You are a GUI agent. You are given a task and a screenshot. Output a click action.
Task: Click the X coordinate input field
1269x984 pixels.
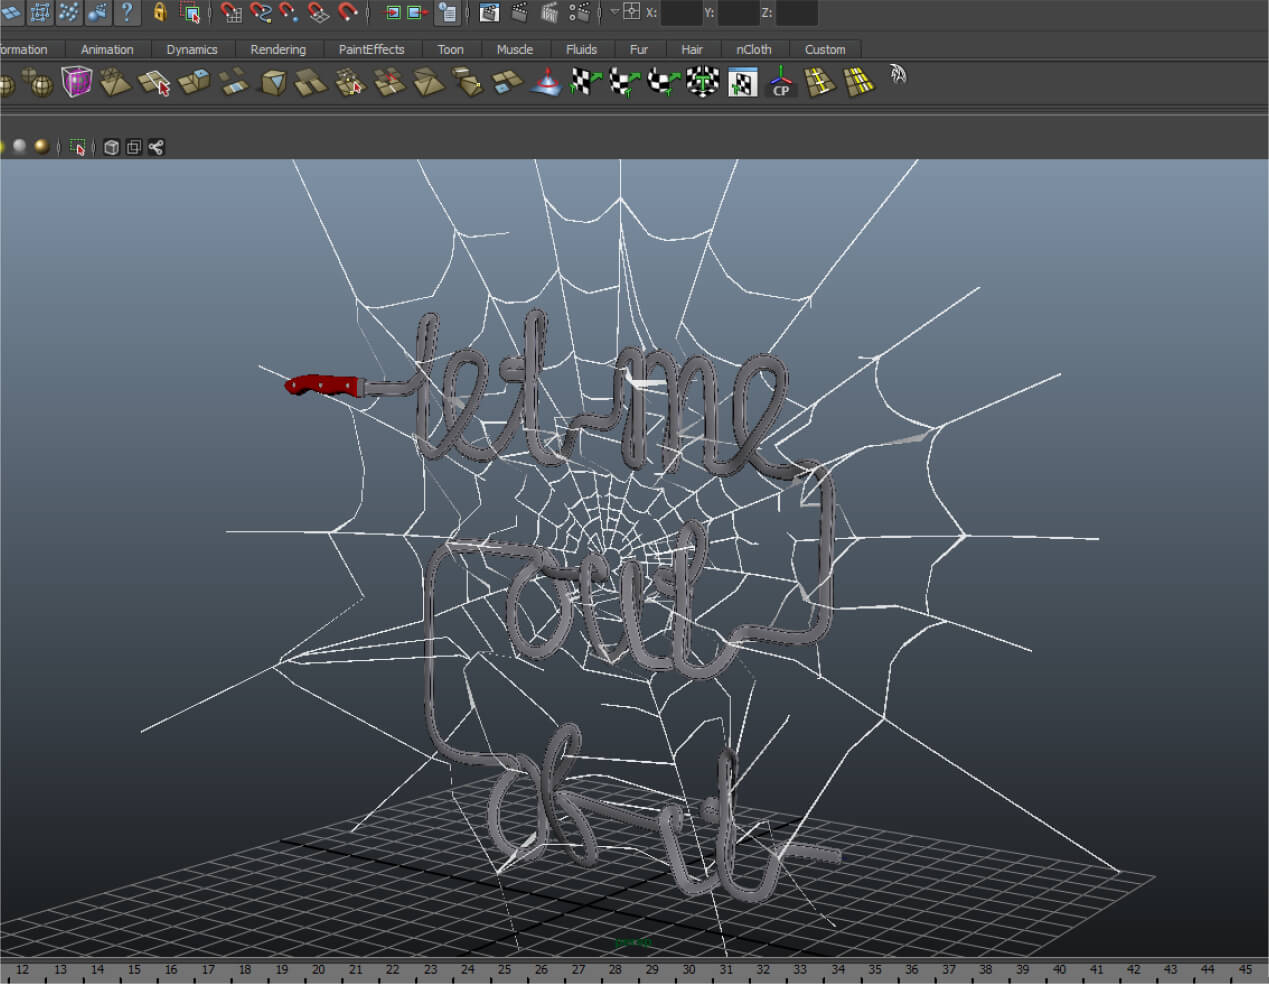click(680, 13)
